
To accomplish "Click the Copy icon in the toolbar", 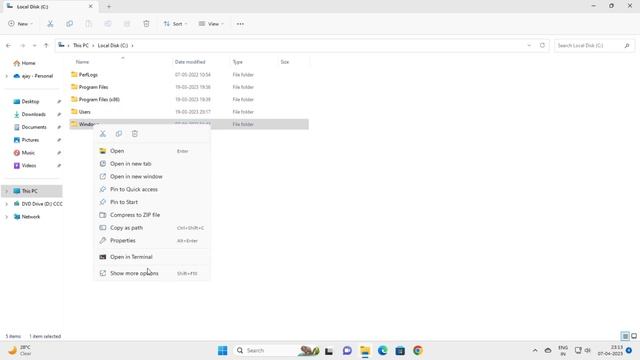I will 69,24.
